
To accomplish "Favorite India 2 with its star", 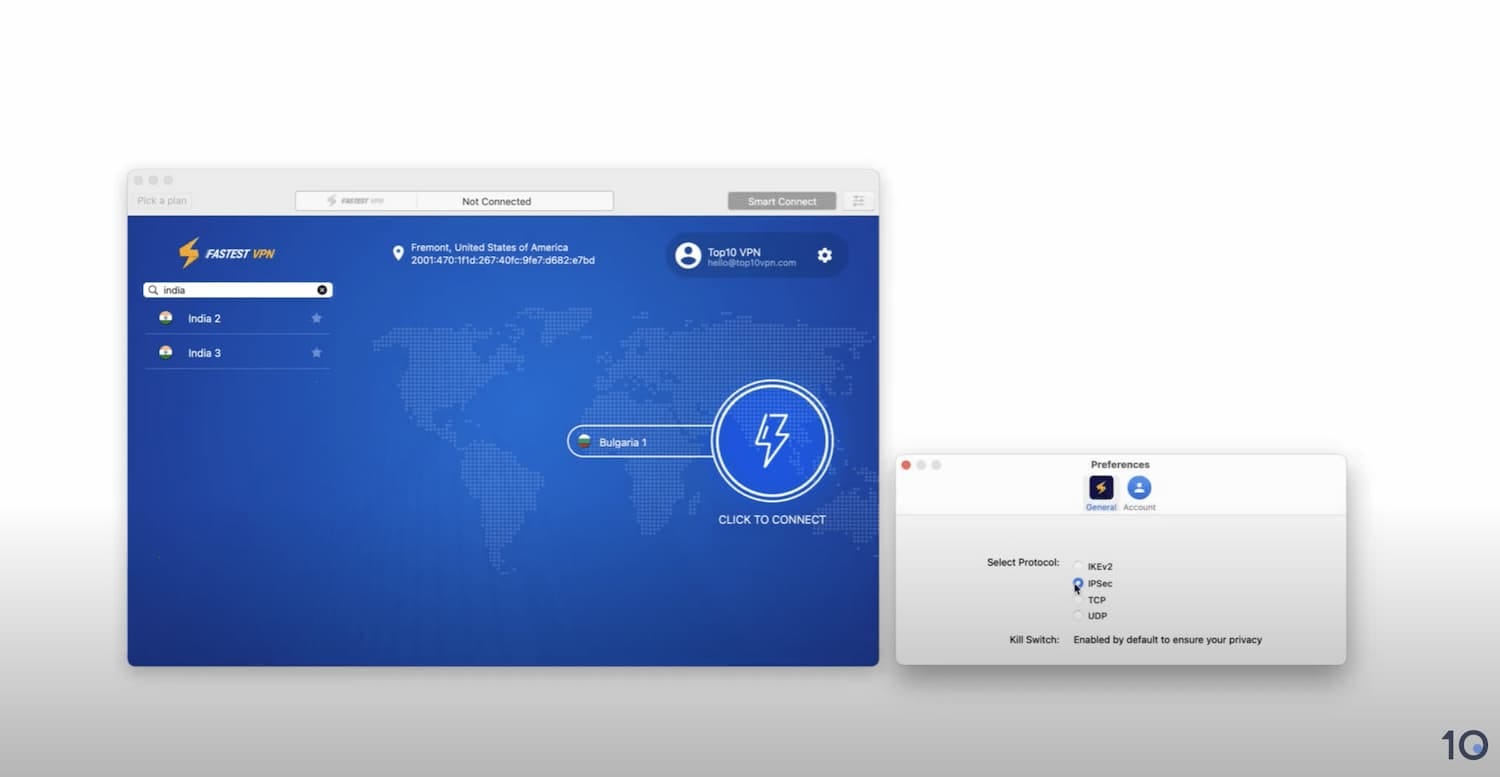I will (317, 318).
